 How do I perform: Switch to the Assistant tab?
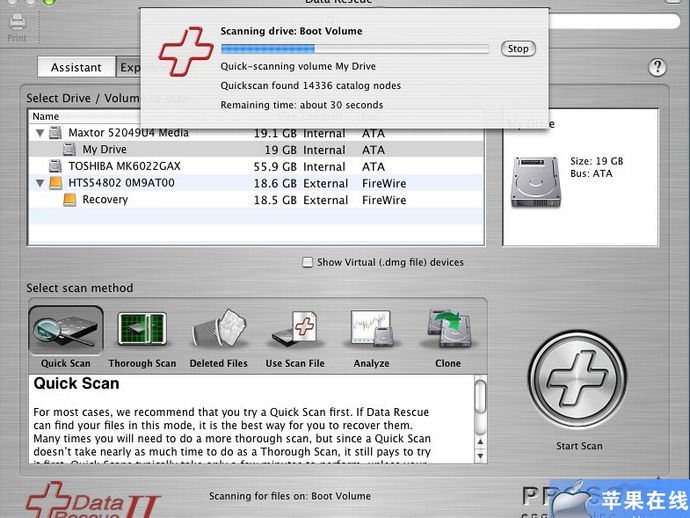click(76, 67)
